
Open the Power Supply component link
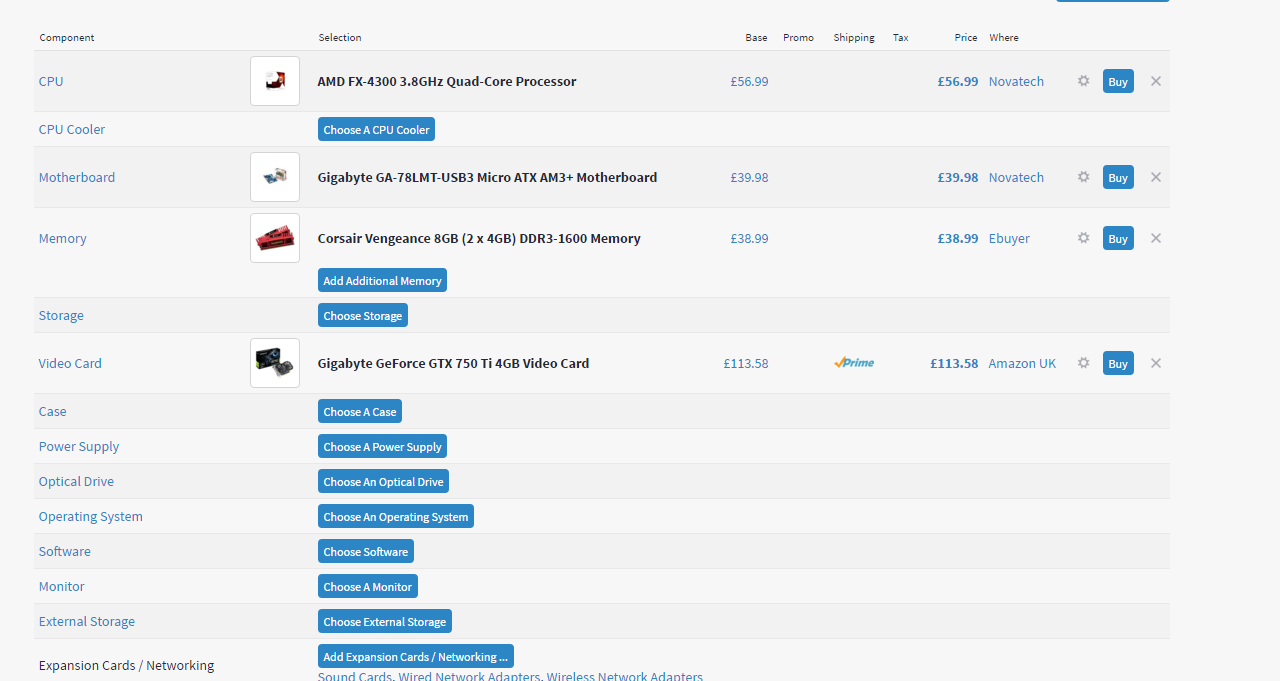click(79, 446)
